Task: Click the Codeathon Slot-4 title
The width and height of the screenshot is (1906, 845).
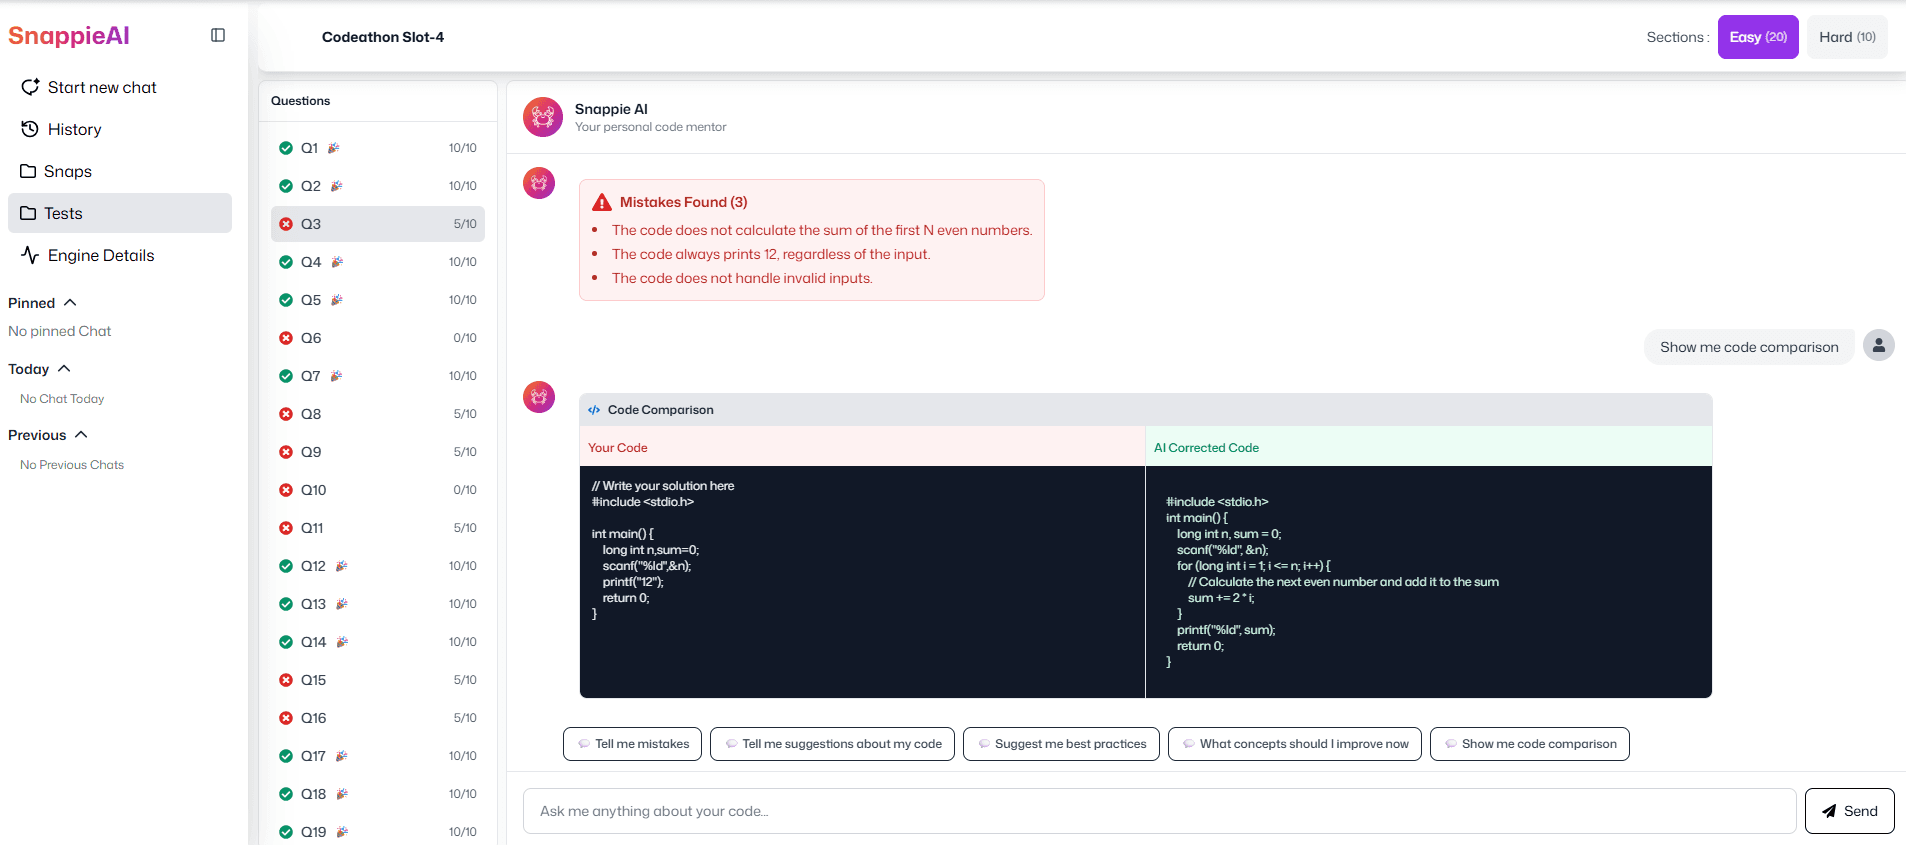Action: click(x=383, y=37)
